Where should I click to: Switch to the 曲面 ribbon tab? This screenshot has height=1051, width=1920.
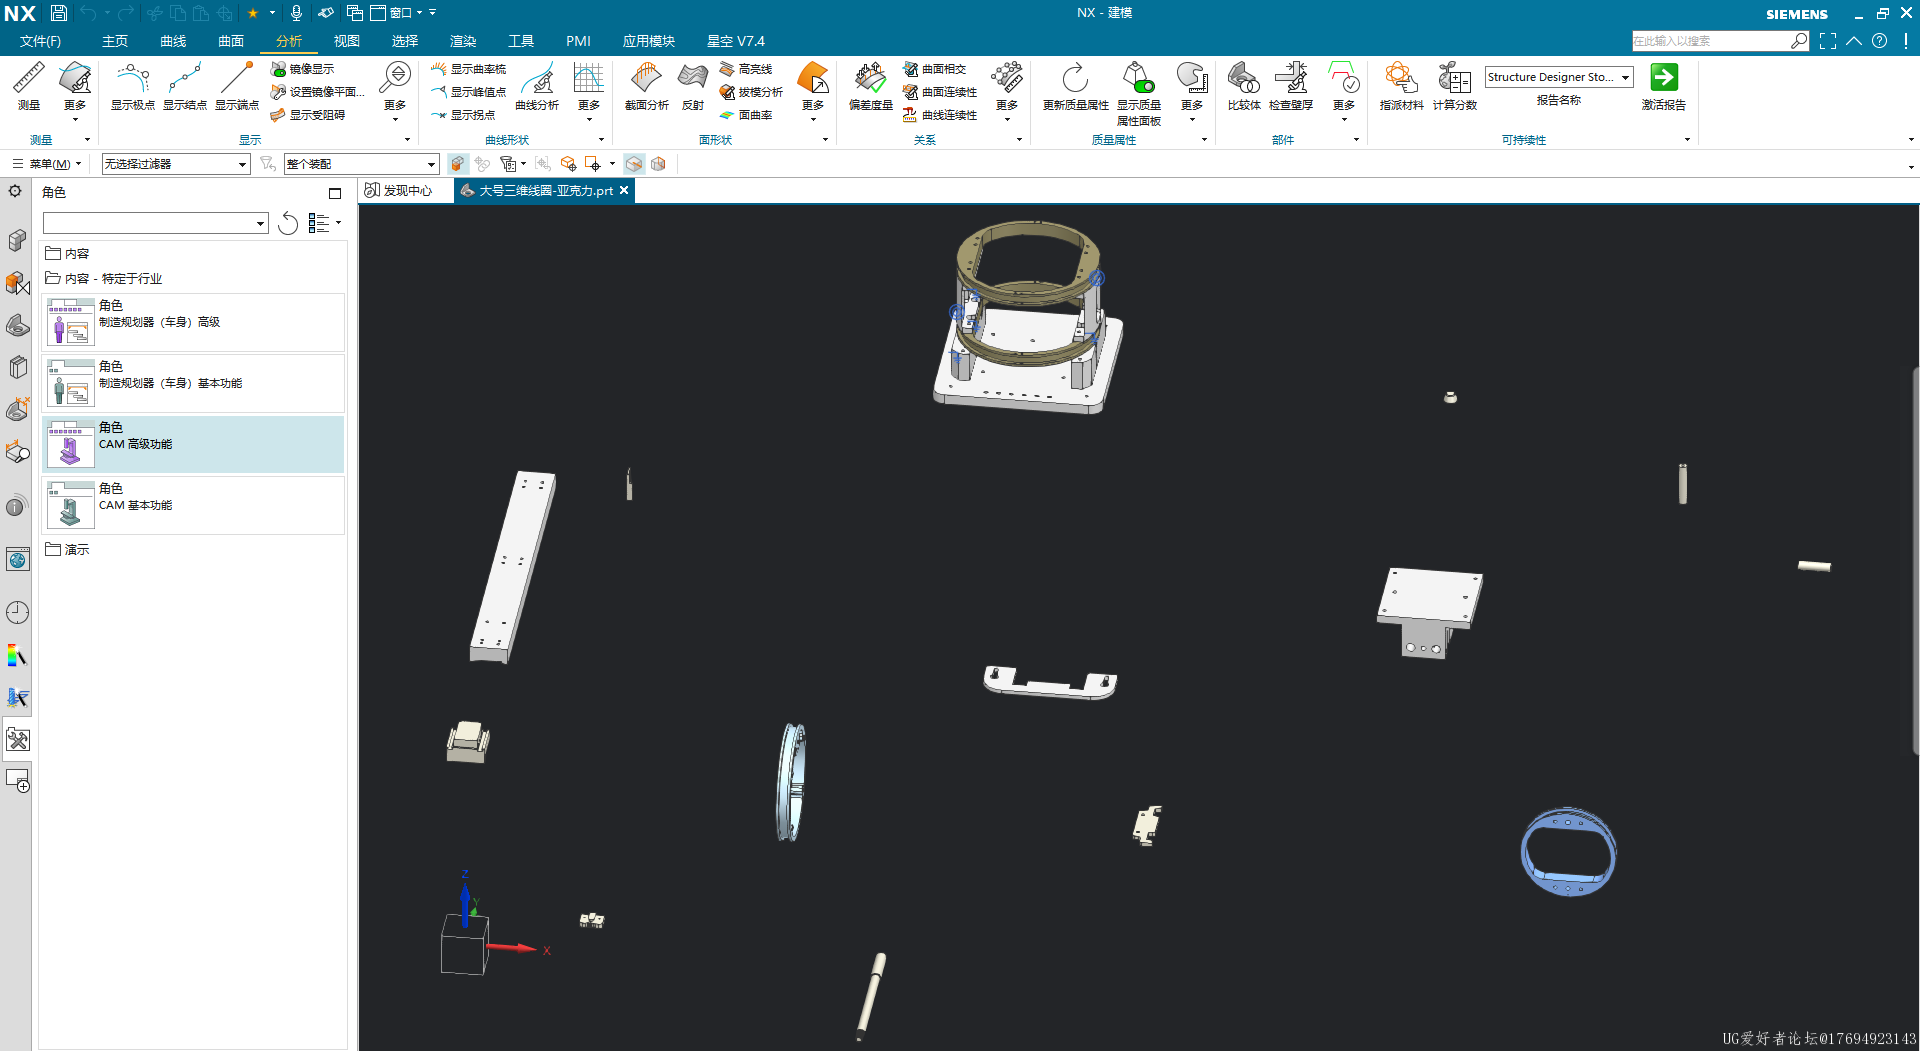[x=231, y=41]
